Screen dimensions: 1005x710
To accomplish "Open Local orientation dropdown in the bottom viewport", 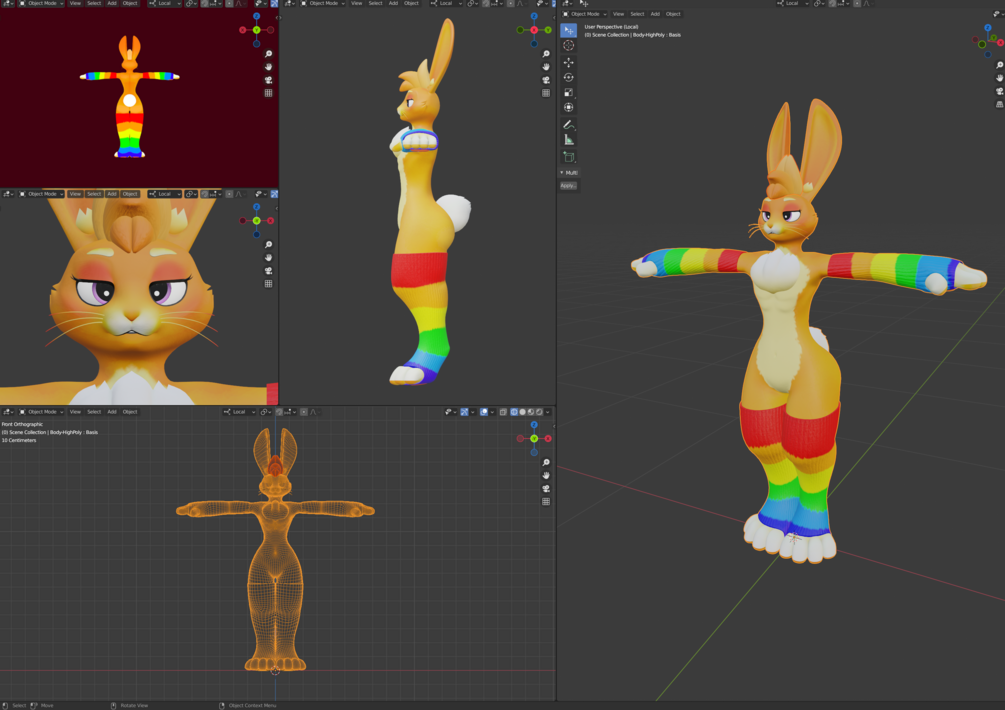I will [240, 412].
